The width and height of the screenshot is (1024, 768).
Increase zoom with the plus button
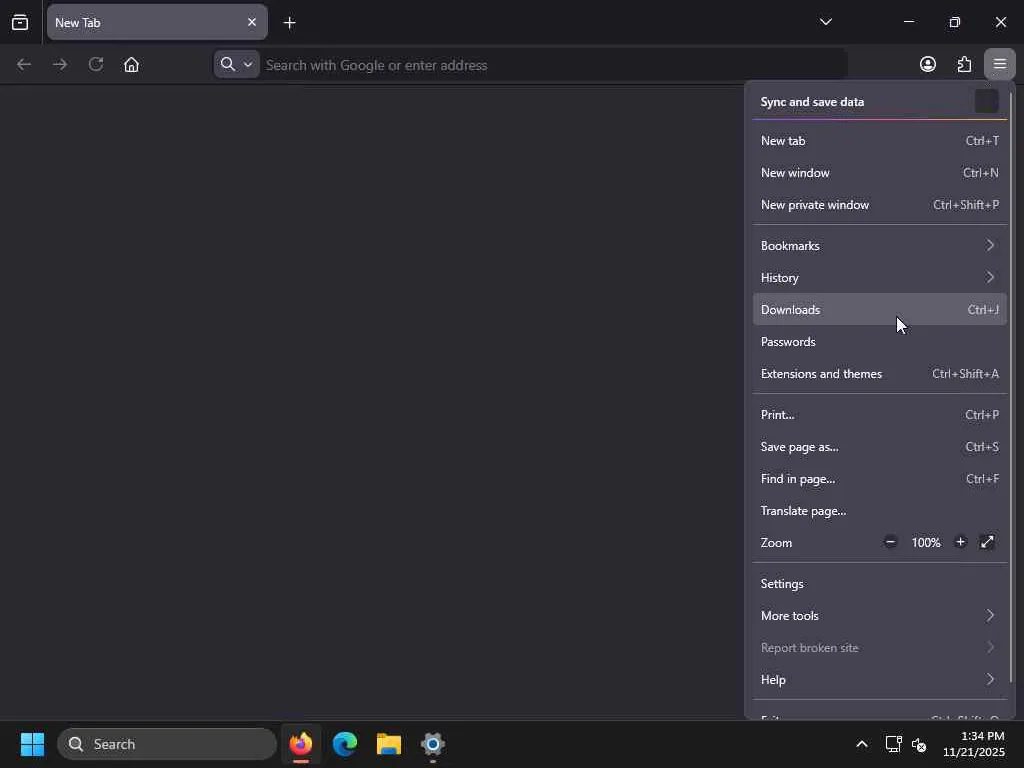[x=960, y=542]
